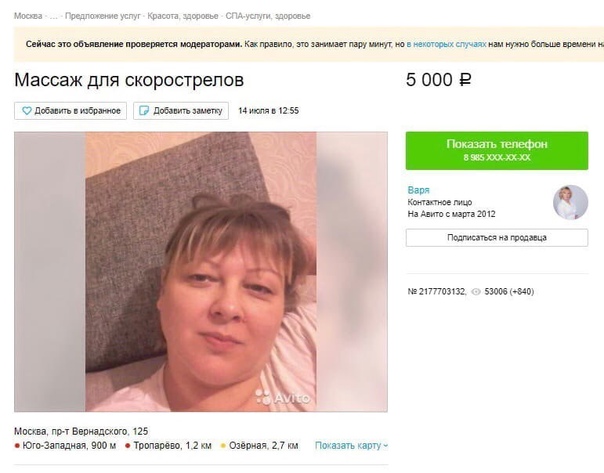Viewport: 604px width, 473px height.
Task: Reveal number with Показать телефон button
Action: [x=497, y=151]
